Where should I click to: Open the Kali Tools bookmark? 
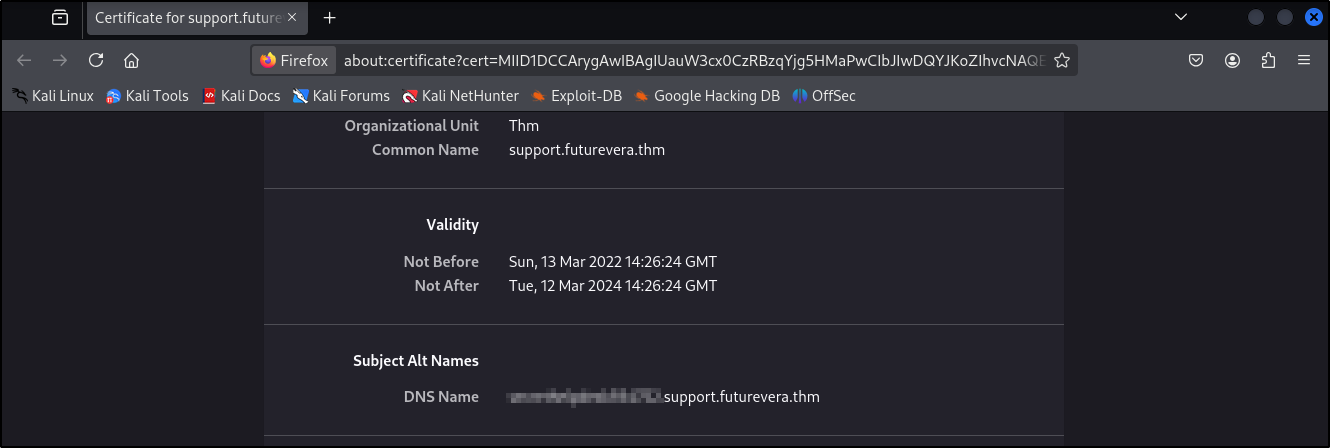point(147,96)
